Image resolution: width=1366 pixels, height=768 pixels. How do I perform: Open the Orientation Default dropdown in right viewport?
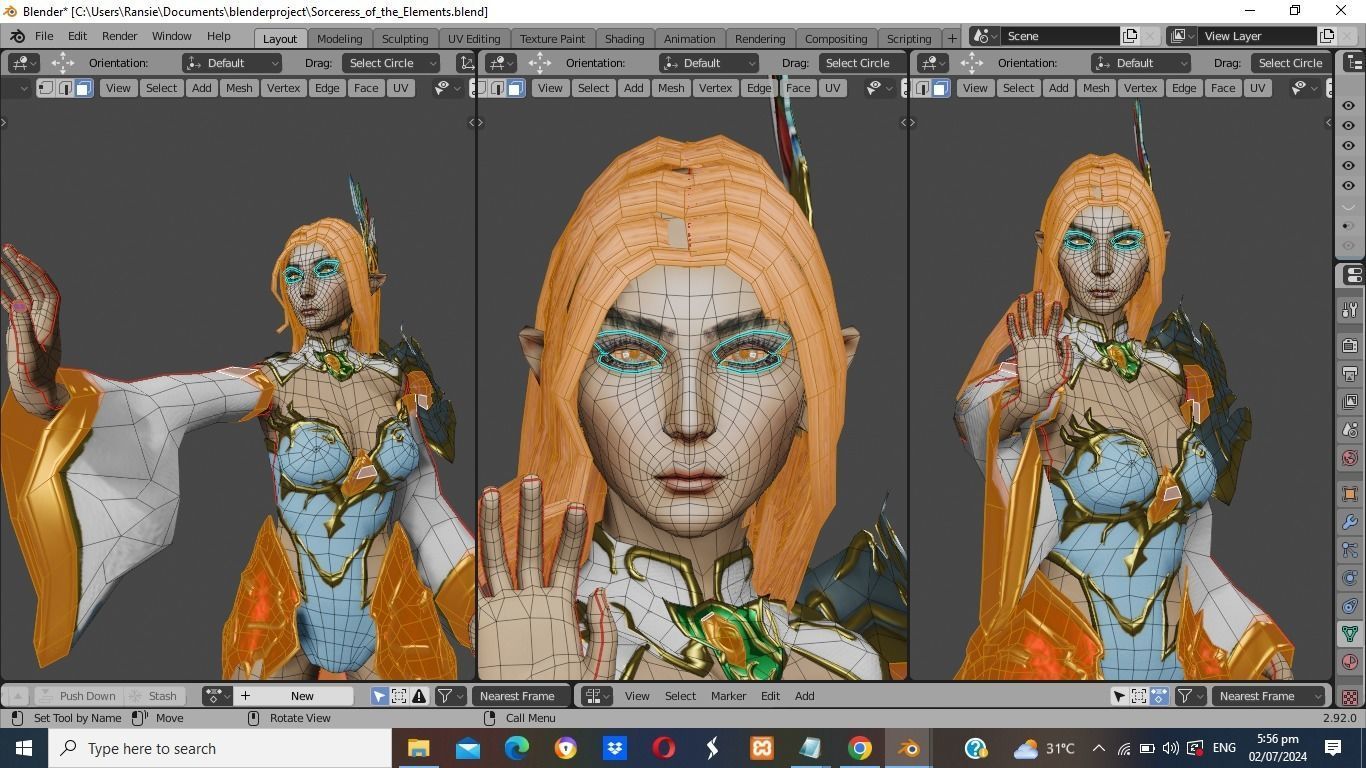tap(1141, 63)
